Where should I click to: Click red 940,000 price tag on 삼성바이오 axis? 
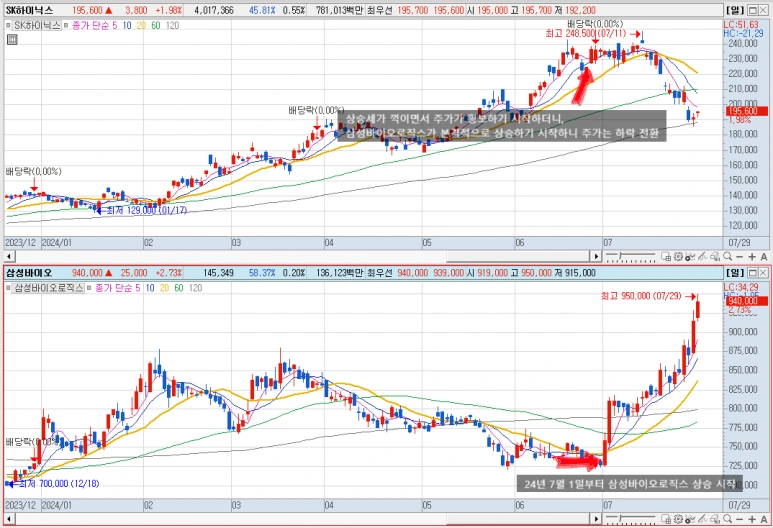click(747, 301)
